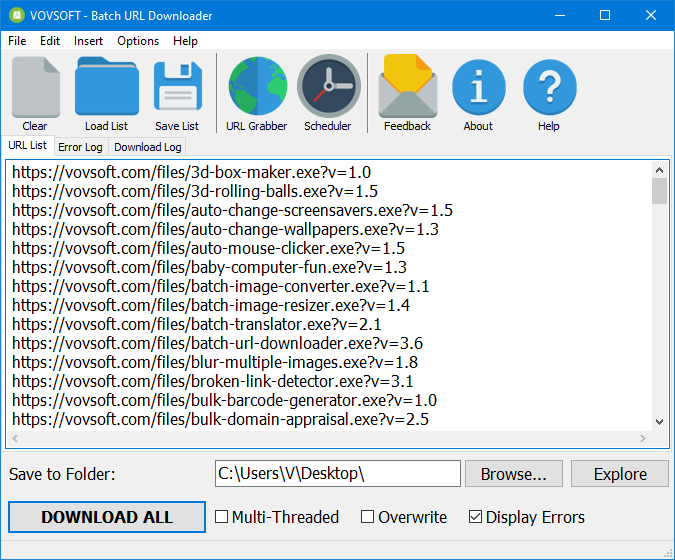Click the vertical scrollbar up arrow
The height and width of the screenshot is (560, 675).
point(659,170)
